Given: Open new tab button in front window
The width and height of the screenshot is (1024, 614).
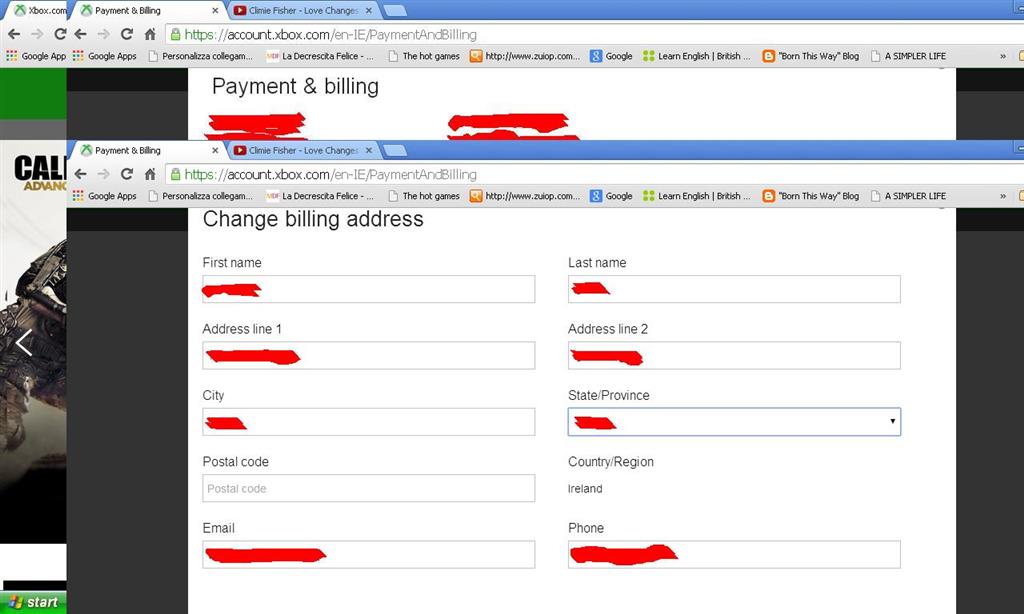Looking at the screenshot, I should (x=395, y=151).
